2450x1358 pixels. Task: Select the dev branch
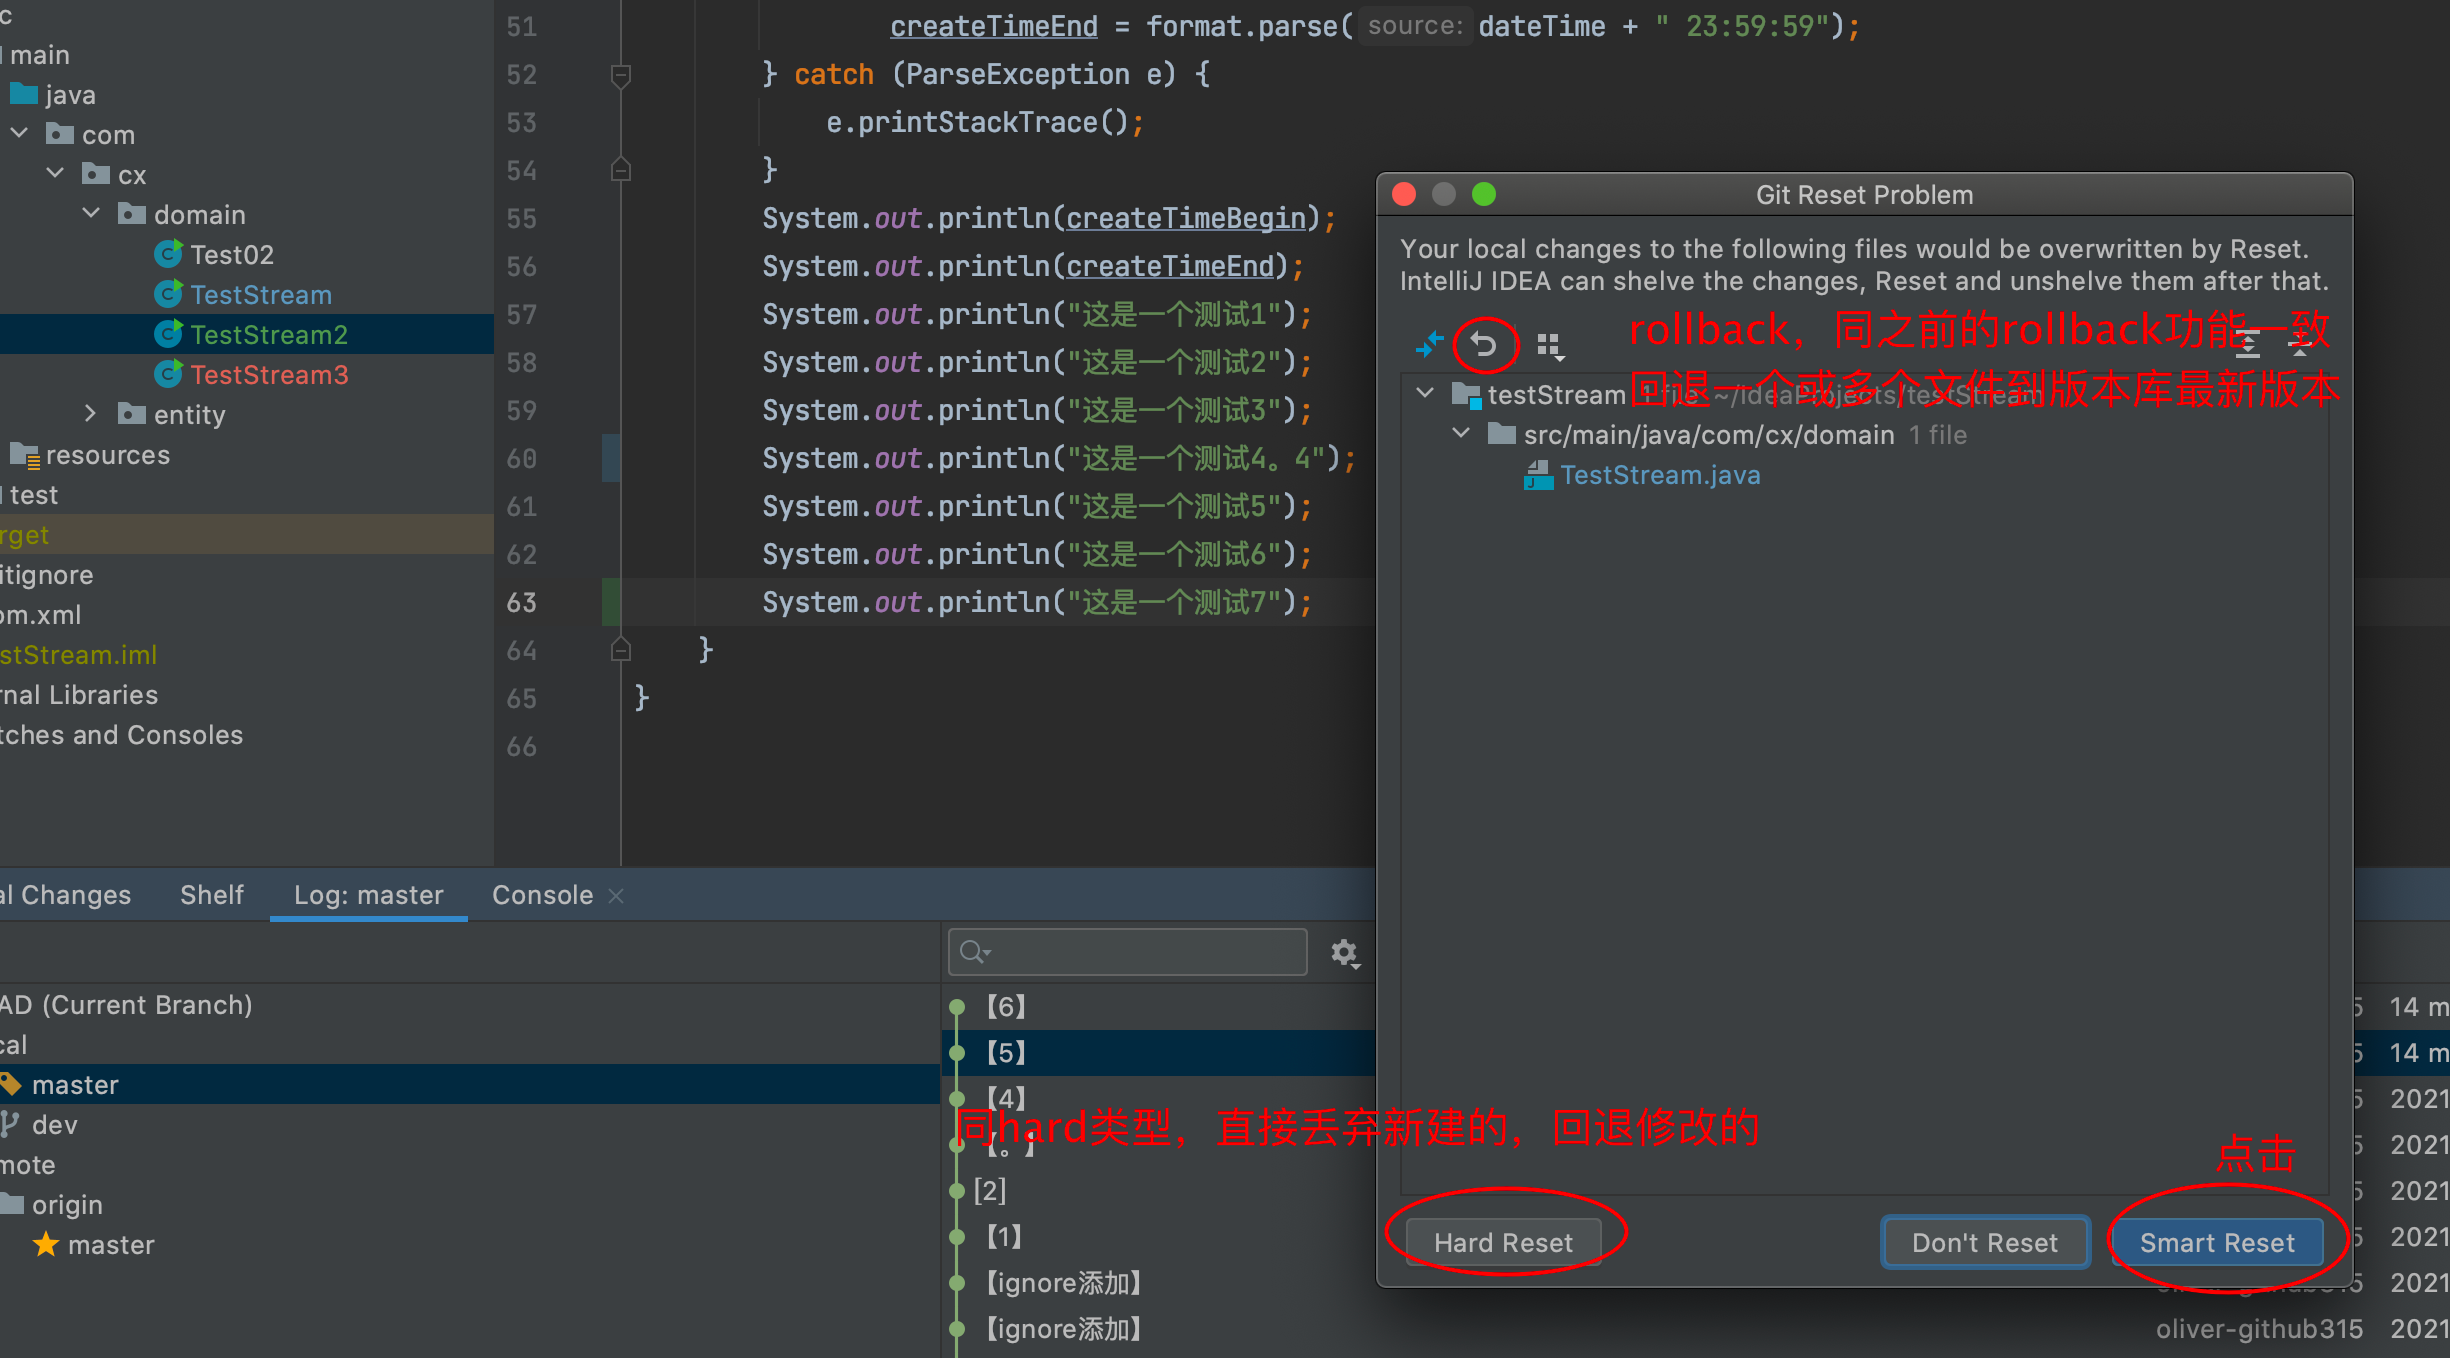(x=54, y=1124)
